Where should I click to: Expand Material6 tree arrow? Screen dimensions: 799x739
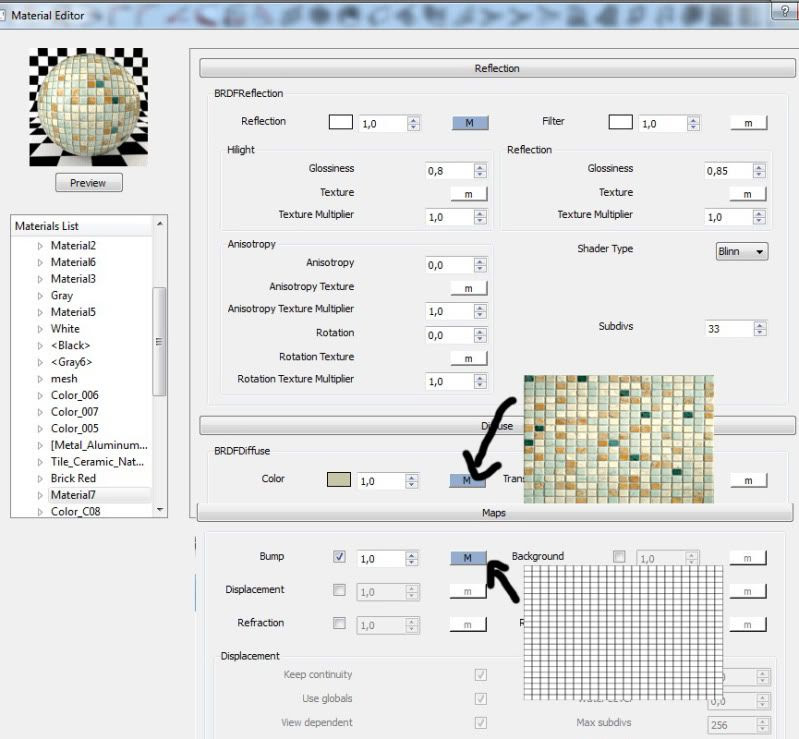40,262
